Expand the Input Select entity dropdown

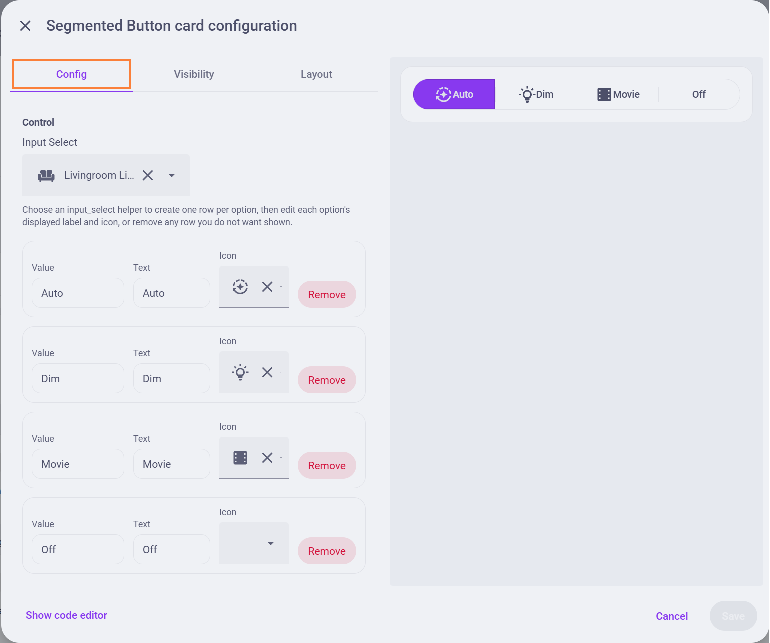point(171,175)
